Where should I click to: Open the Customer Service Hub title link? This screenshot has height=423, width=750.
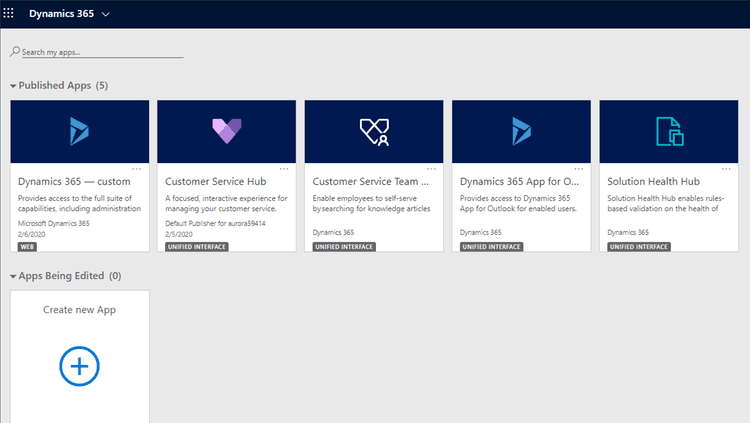tap(216, 182)
